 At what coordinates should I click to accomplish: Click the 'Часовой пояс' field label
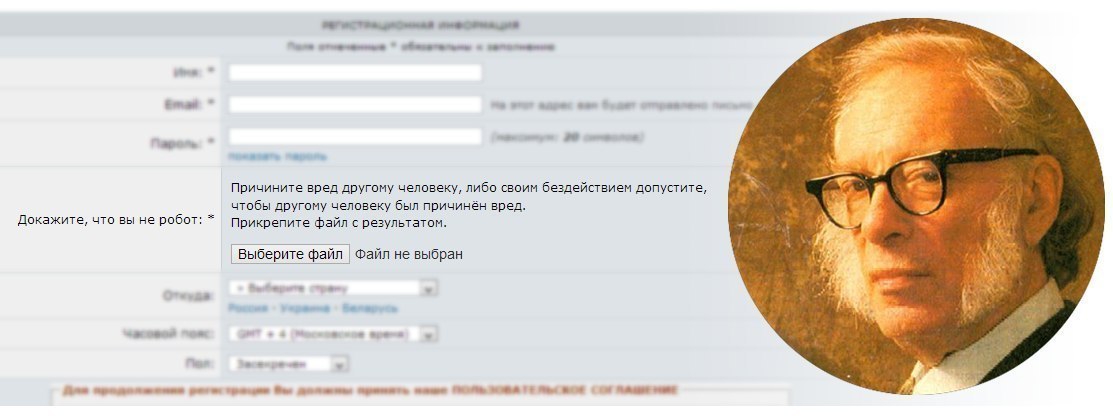click(x=168, y=334)
